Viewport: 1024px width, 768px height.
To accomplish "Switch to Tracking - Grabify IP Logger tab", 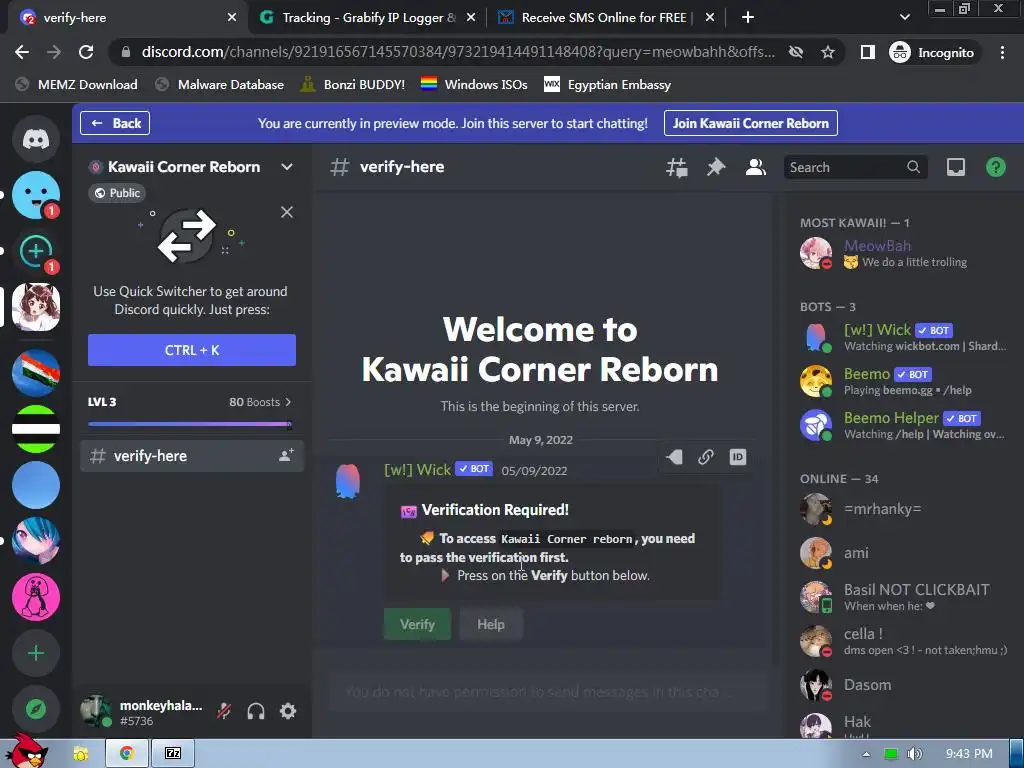I will pos(366,18).
